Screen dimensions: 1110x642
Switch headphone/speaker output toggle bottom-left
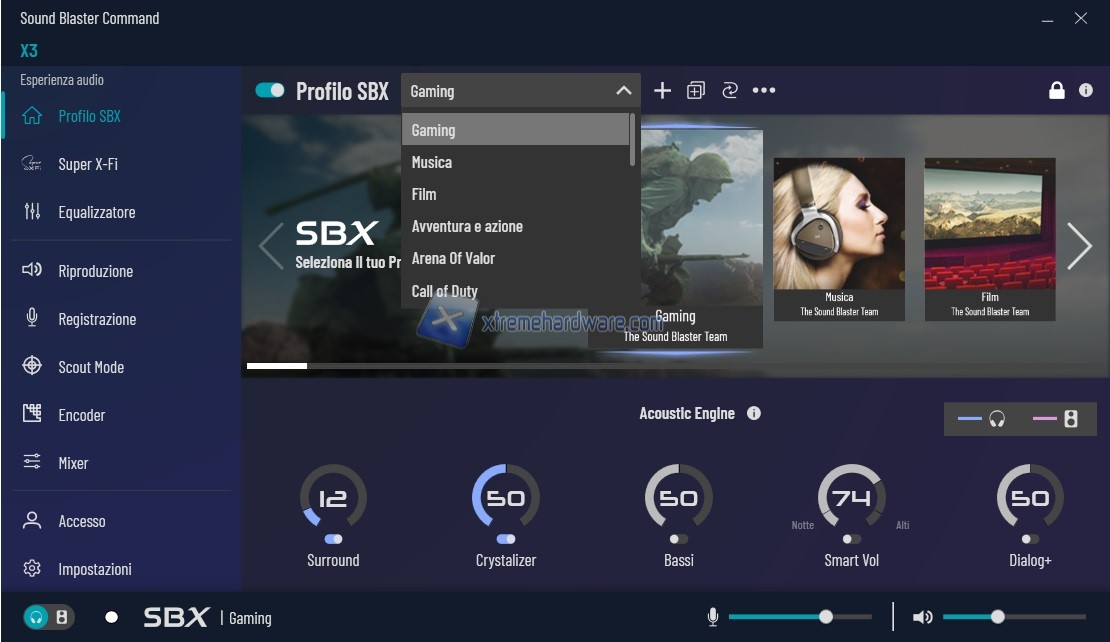pyautogui.click(x=48, y=617)
